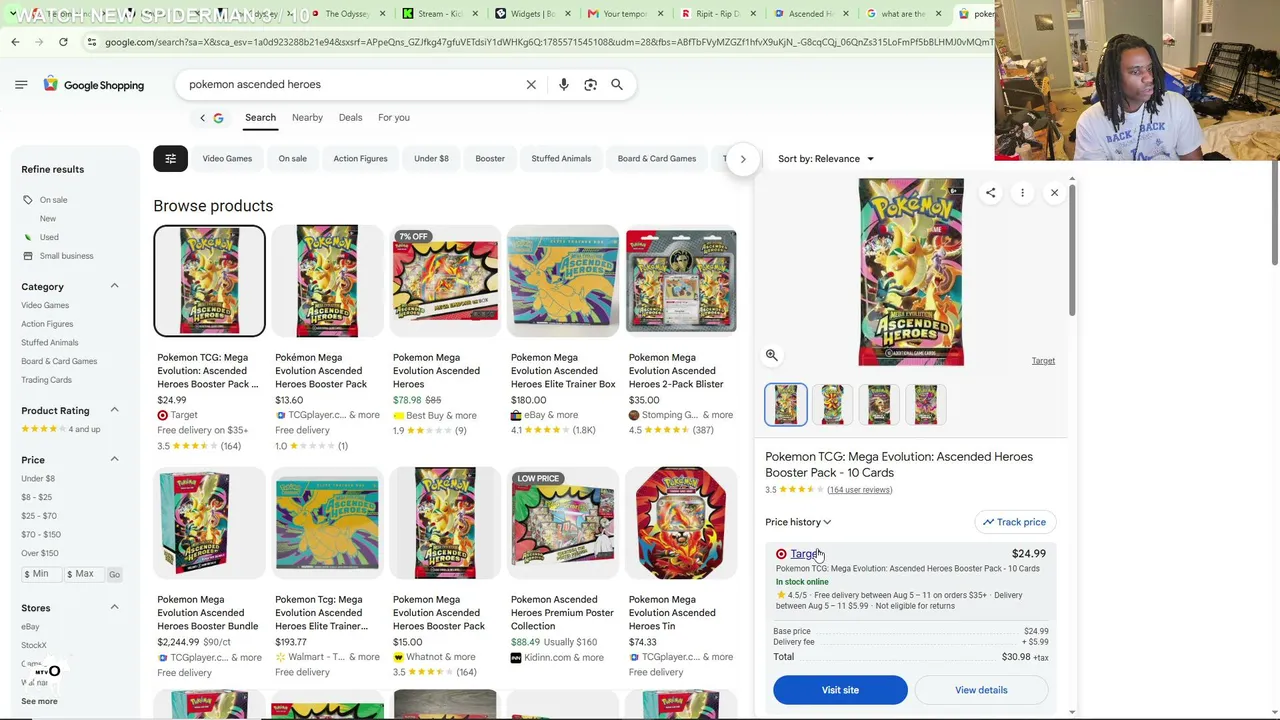The width and height of the screenshot is (1280, 720).
Task: Click the Google G icon above results
Action: pos(218,118)
